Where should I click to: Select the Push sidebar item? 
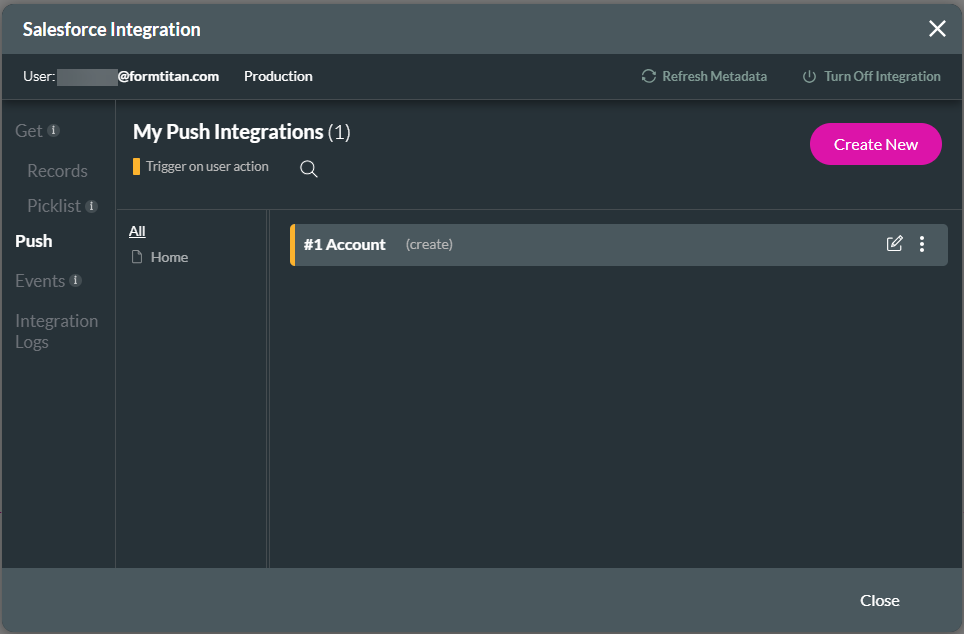(33, 240)
